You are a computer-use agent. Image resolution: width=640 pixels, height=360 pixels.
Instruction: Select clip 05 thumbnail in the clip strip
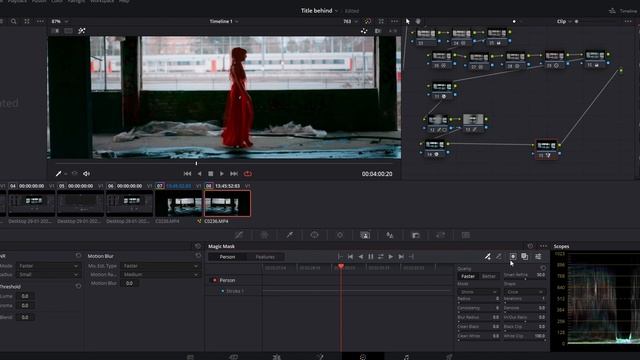click(x=81, y=203)
